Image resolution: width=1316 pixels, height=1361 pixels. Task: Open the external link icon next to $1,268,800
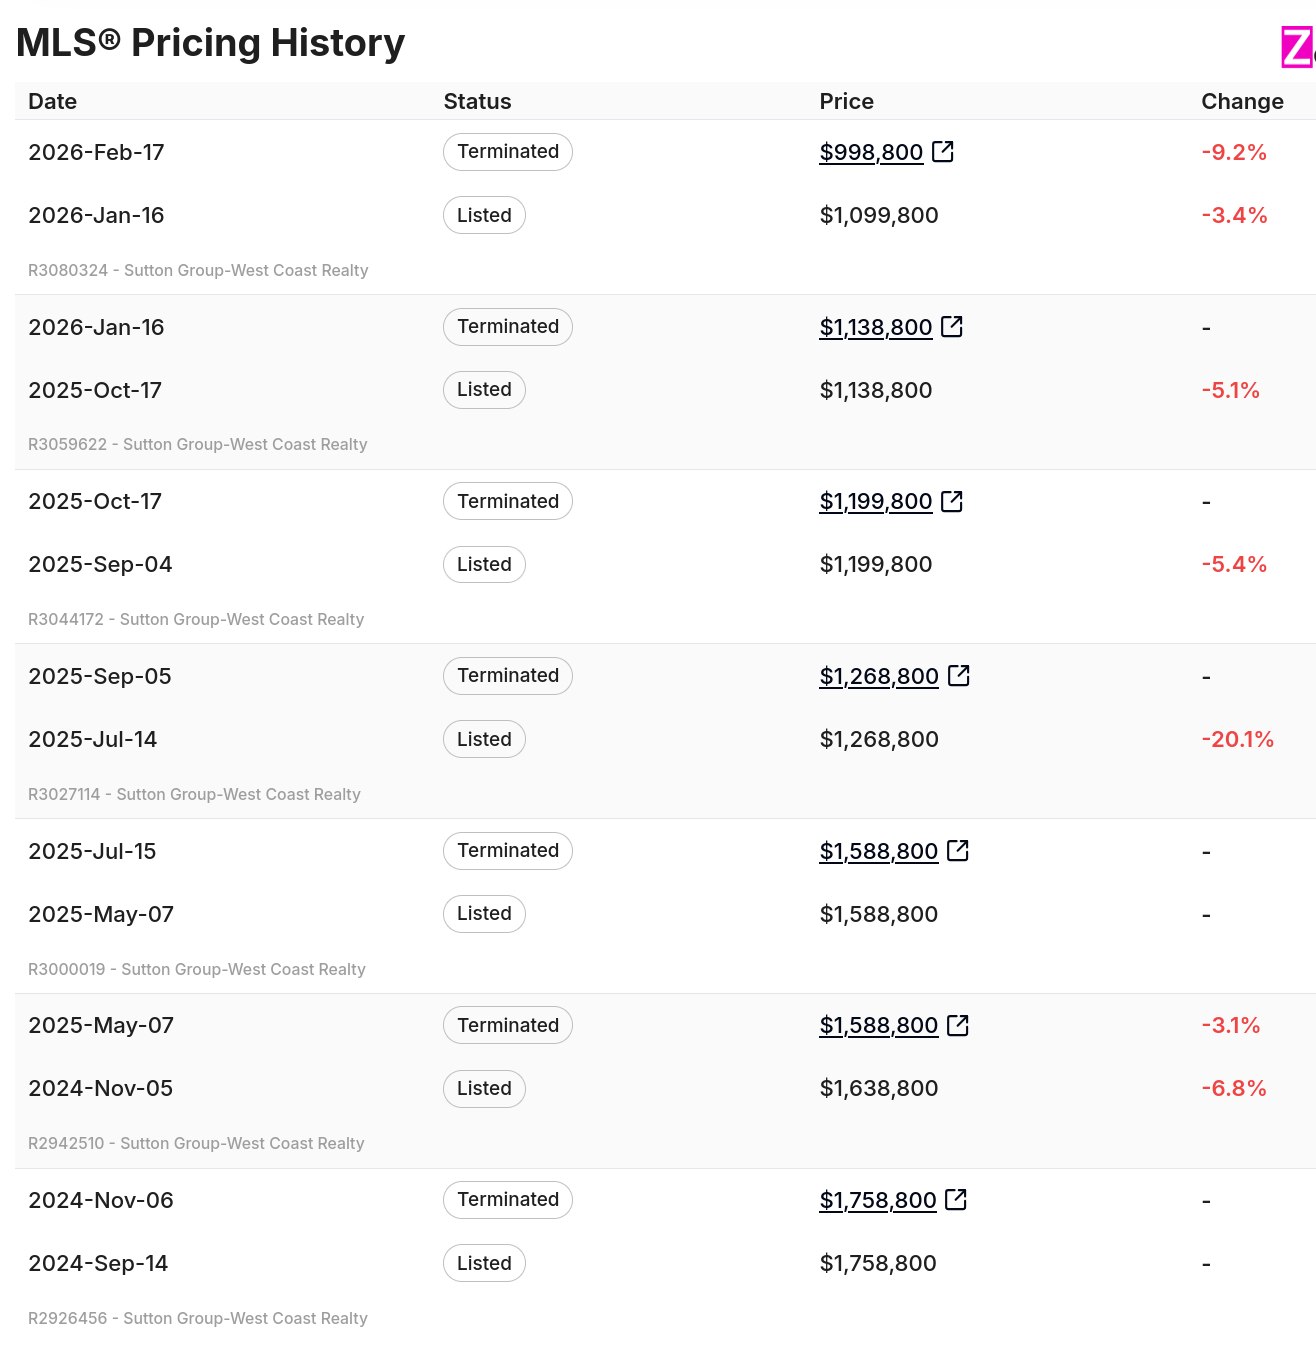(x=959, y=676)
